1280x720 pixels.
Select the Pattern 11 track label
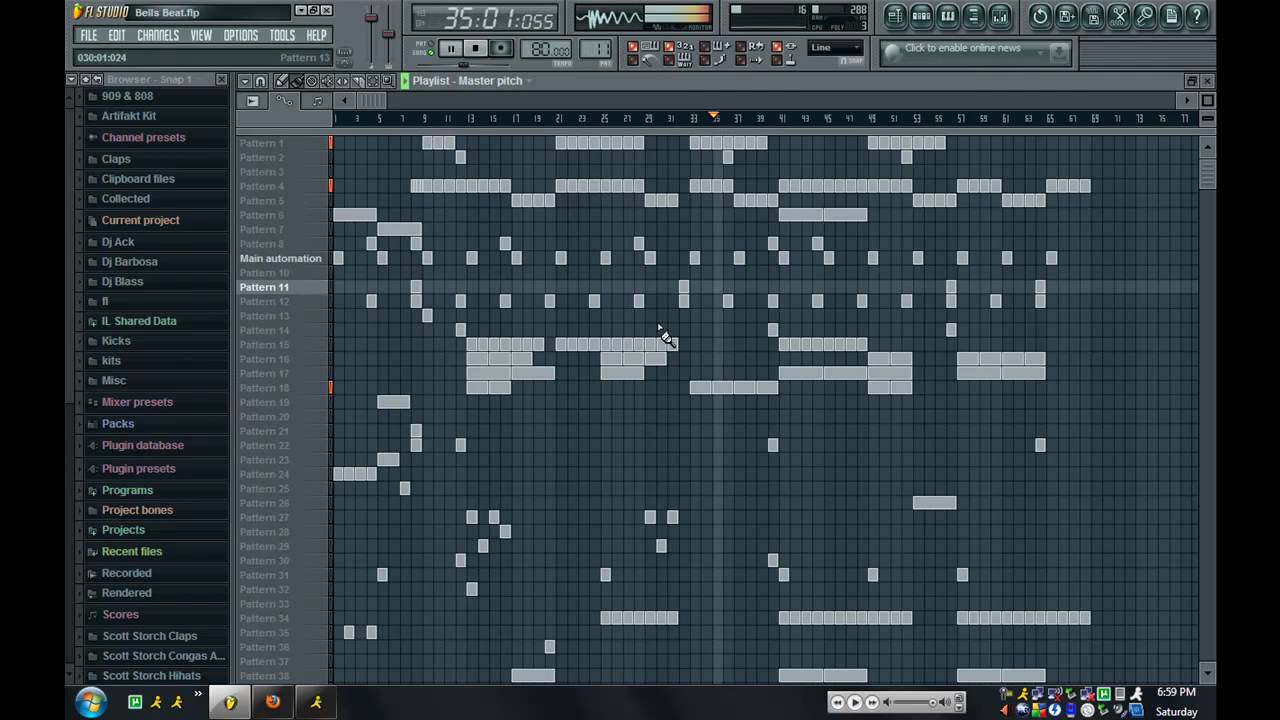pos(264,287)
